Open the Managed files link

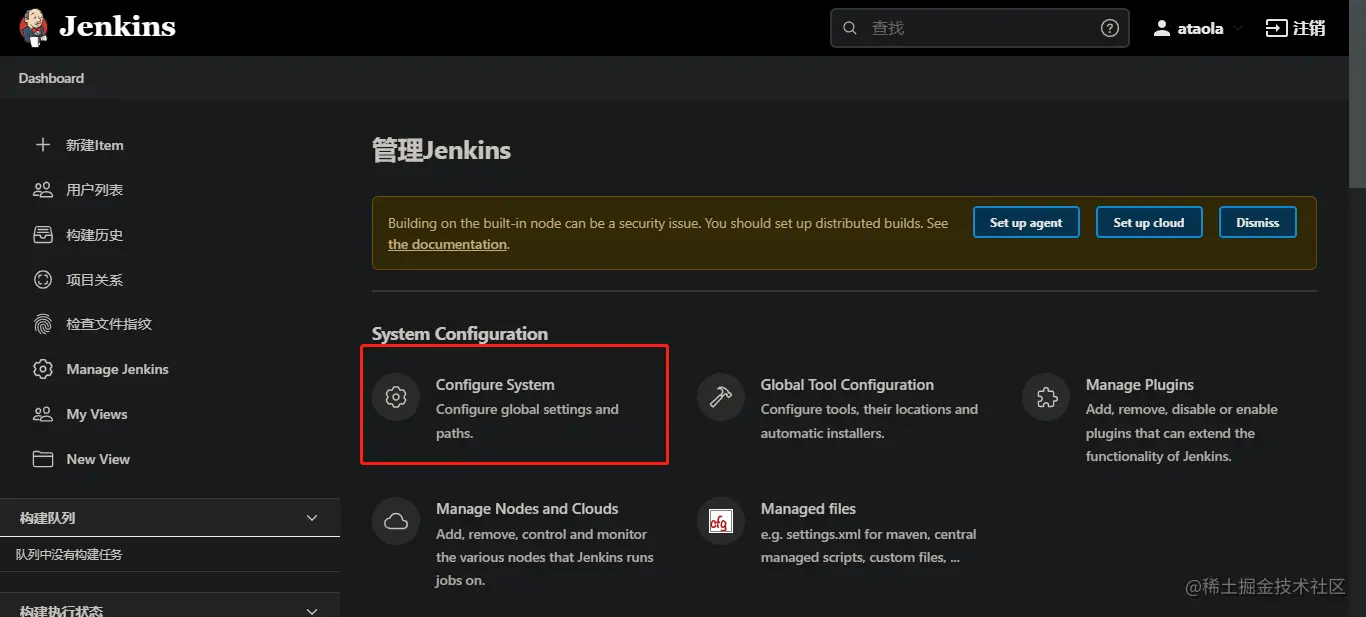click(808, 509)
